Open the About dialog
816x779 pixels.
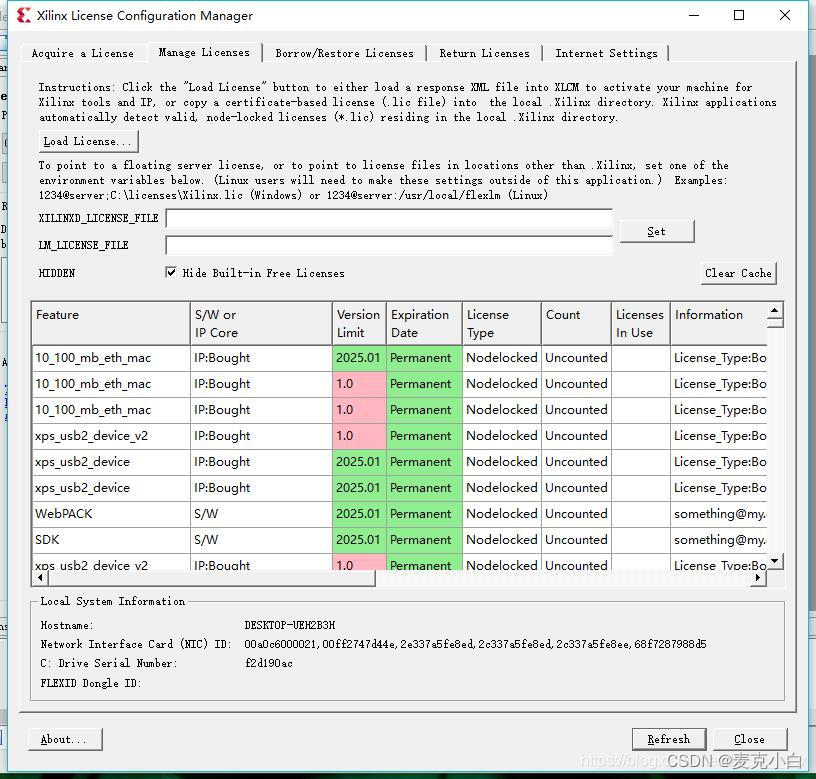pos(64,739)
